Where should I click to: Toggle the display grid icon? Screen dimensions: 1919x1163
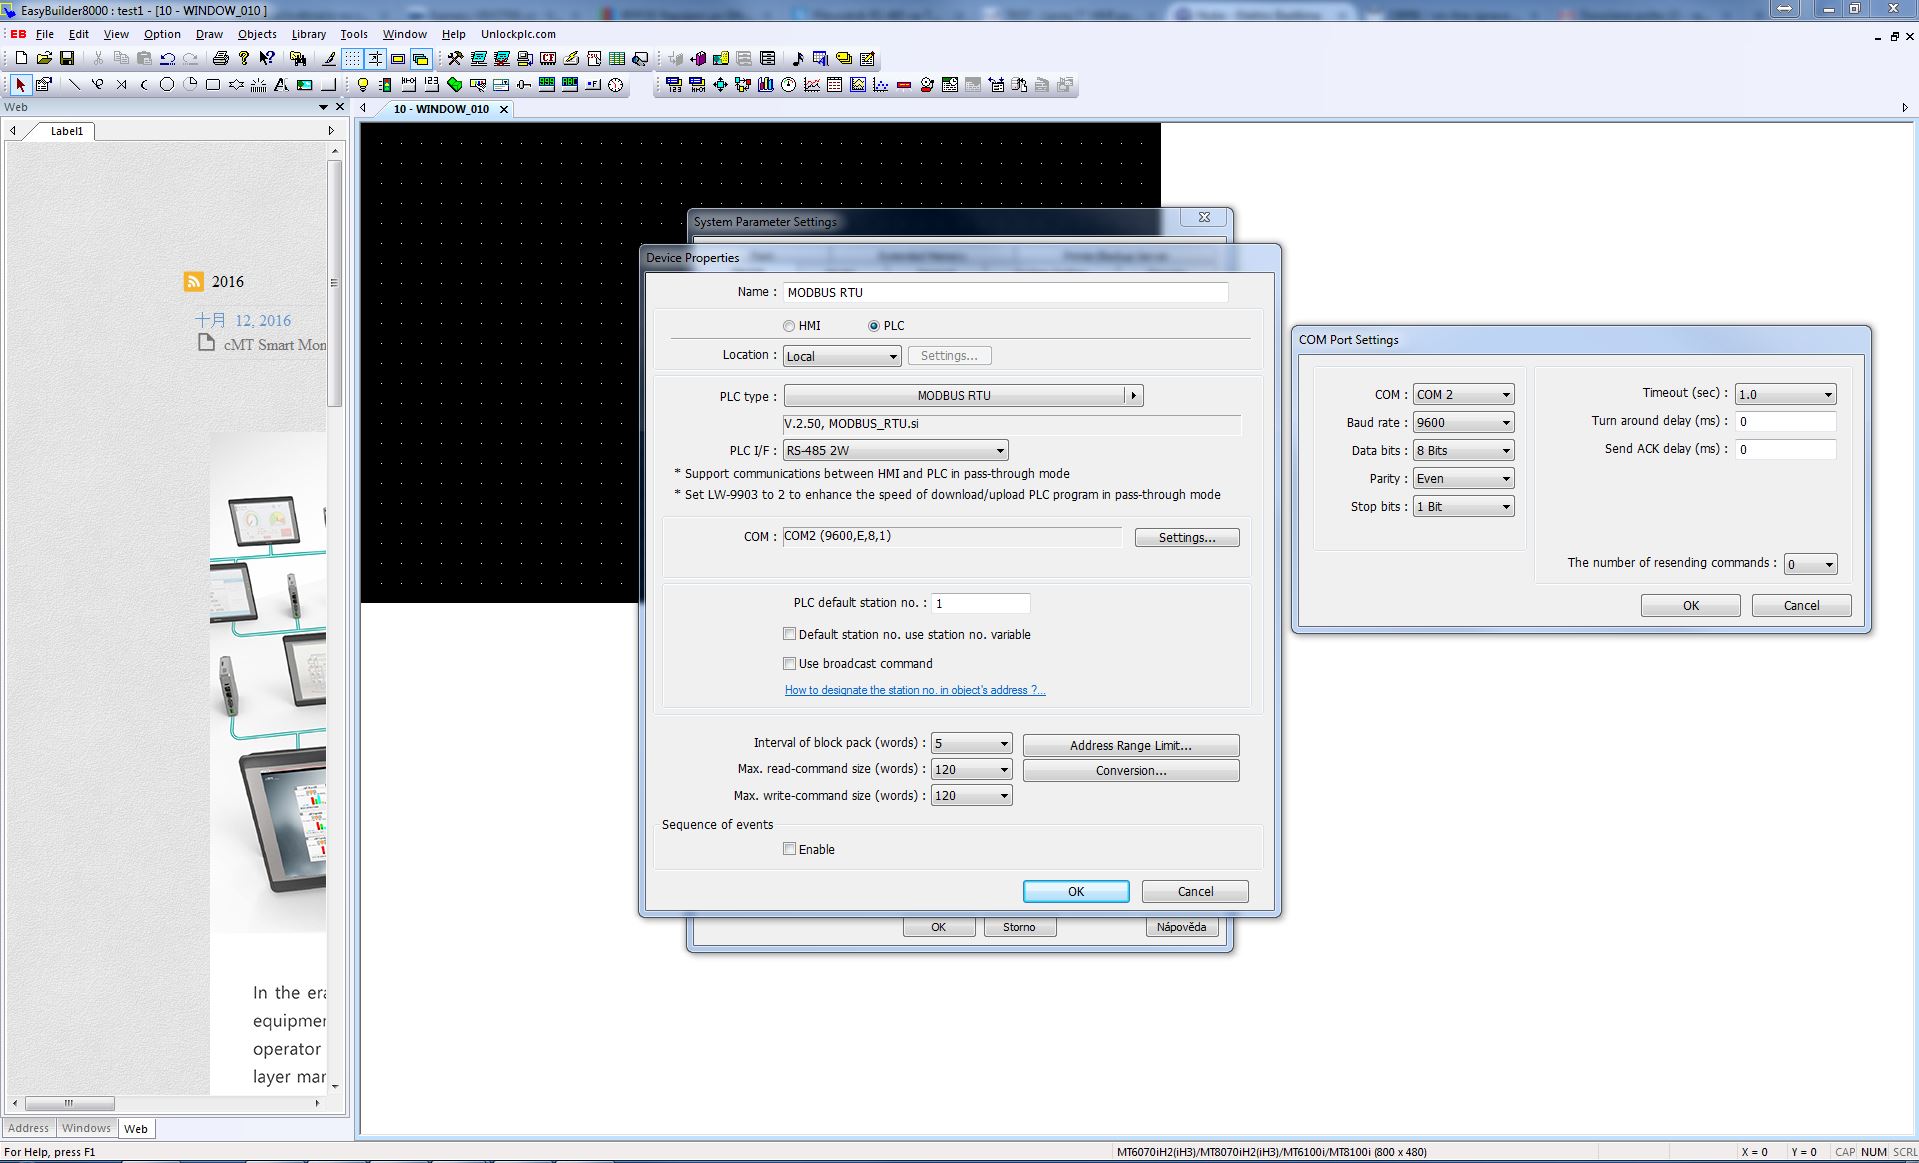tap(352, 59)
